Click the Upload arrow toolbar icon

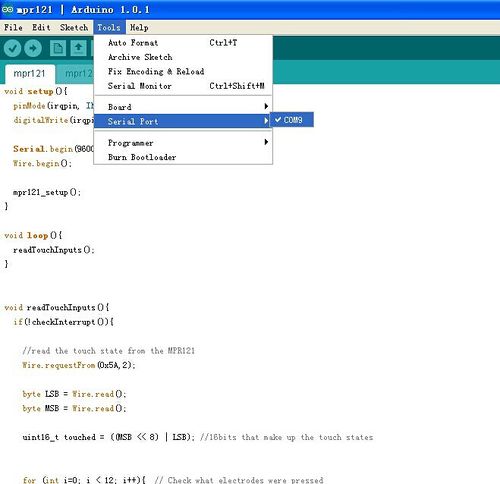point(33,48)
